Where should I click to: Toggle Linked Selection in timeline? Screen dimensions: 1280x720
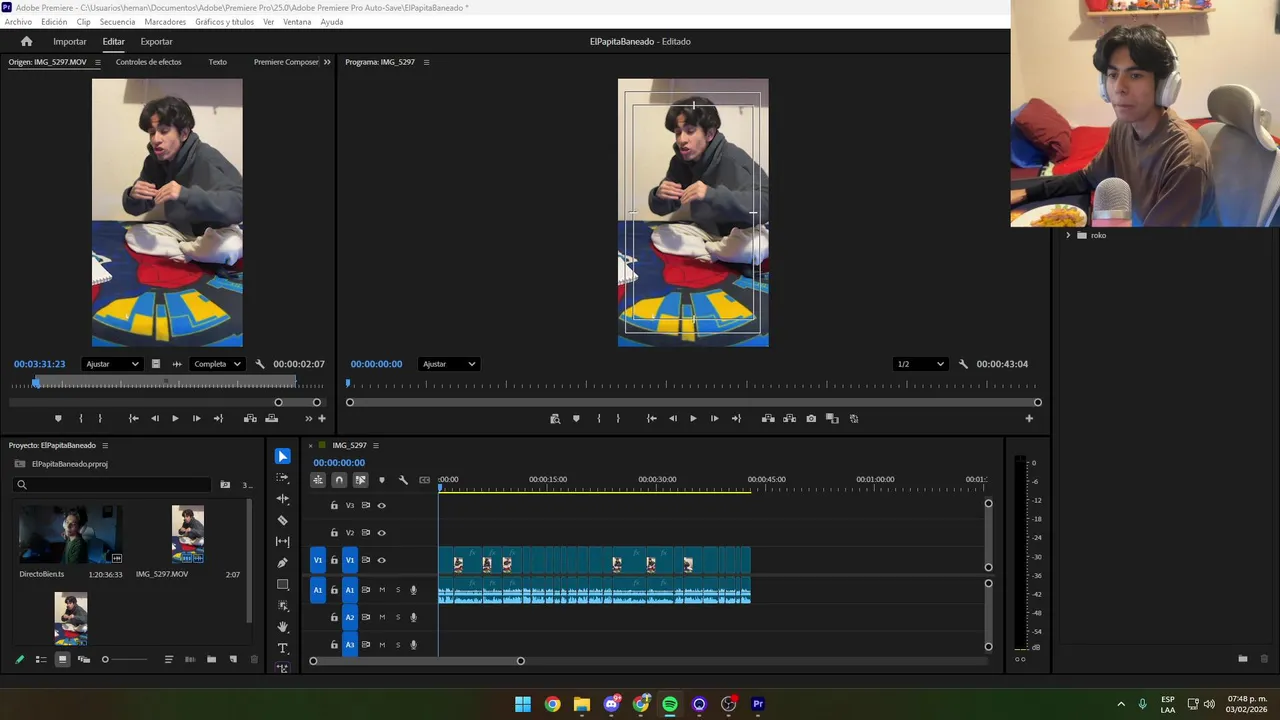(360, 480)
